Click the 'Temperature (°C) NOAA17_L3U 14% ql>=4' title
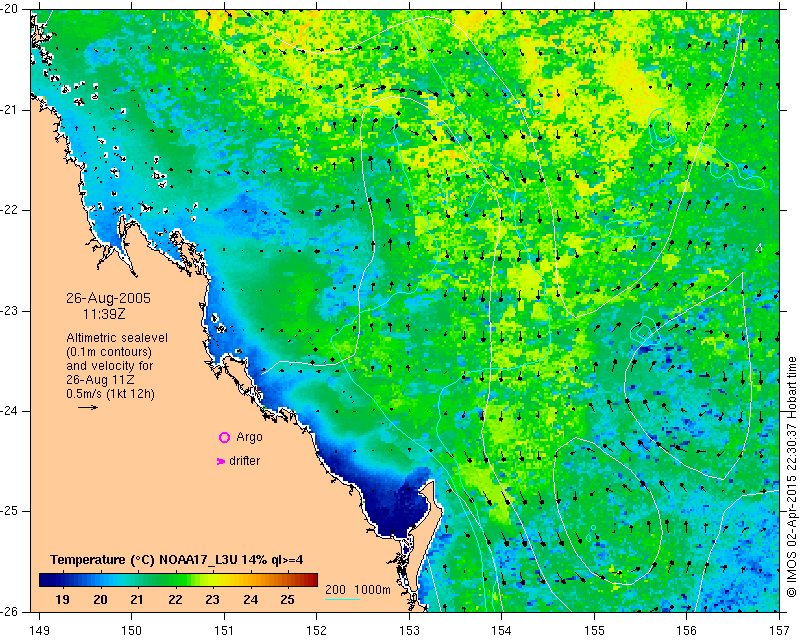800x640 pixels. click(177, 560)
